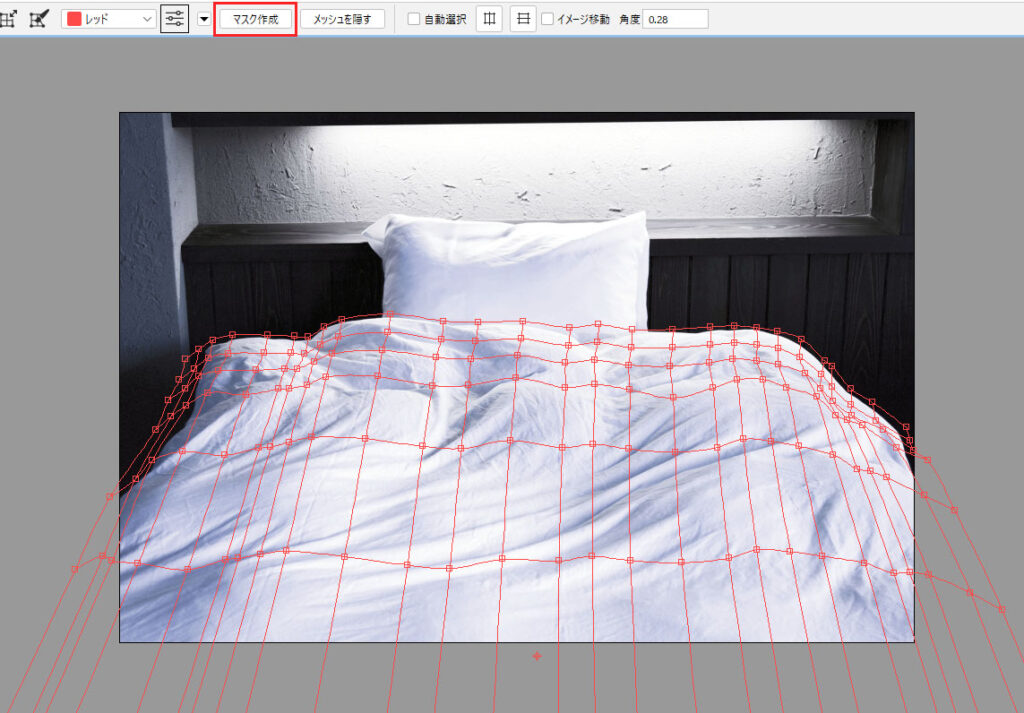Click the add horizontal mesh line icon

(x=523, y=19)
